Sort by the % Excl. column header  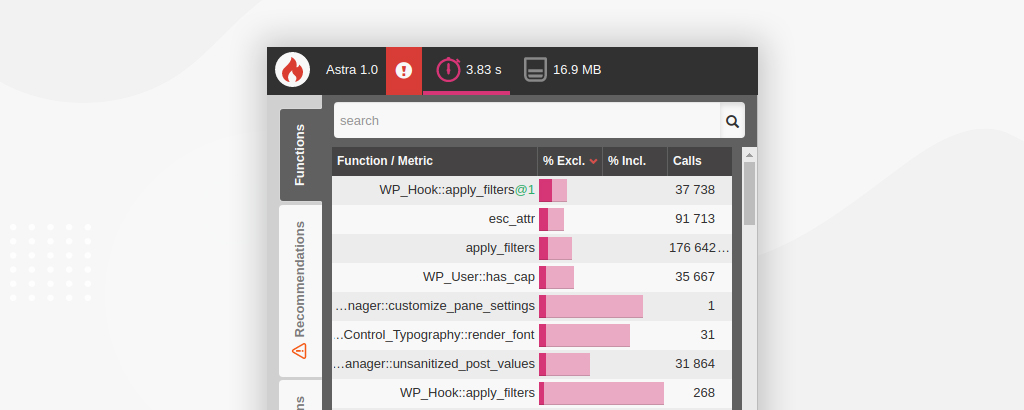pyautogui.click(x=569, y=161)
